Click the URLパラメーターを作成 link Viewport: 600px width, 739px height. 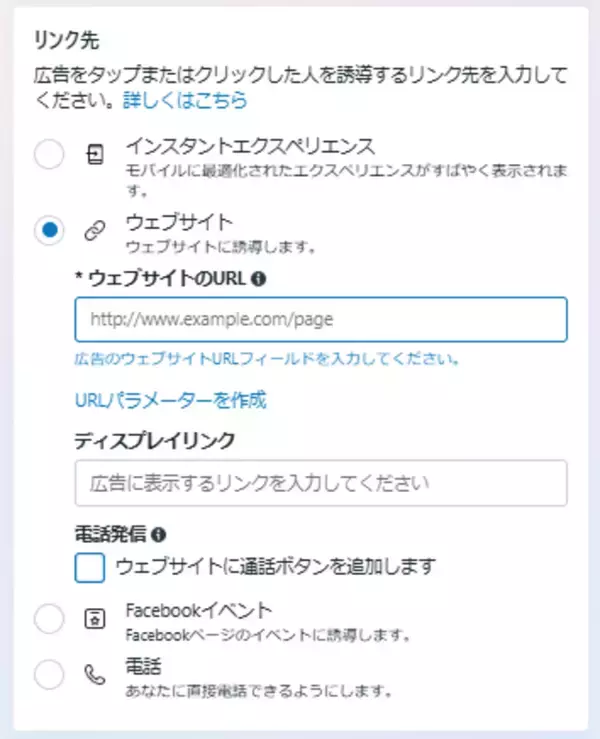click(x=171, y=400)
